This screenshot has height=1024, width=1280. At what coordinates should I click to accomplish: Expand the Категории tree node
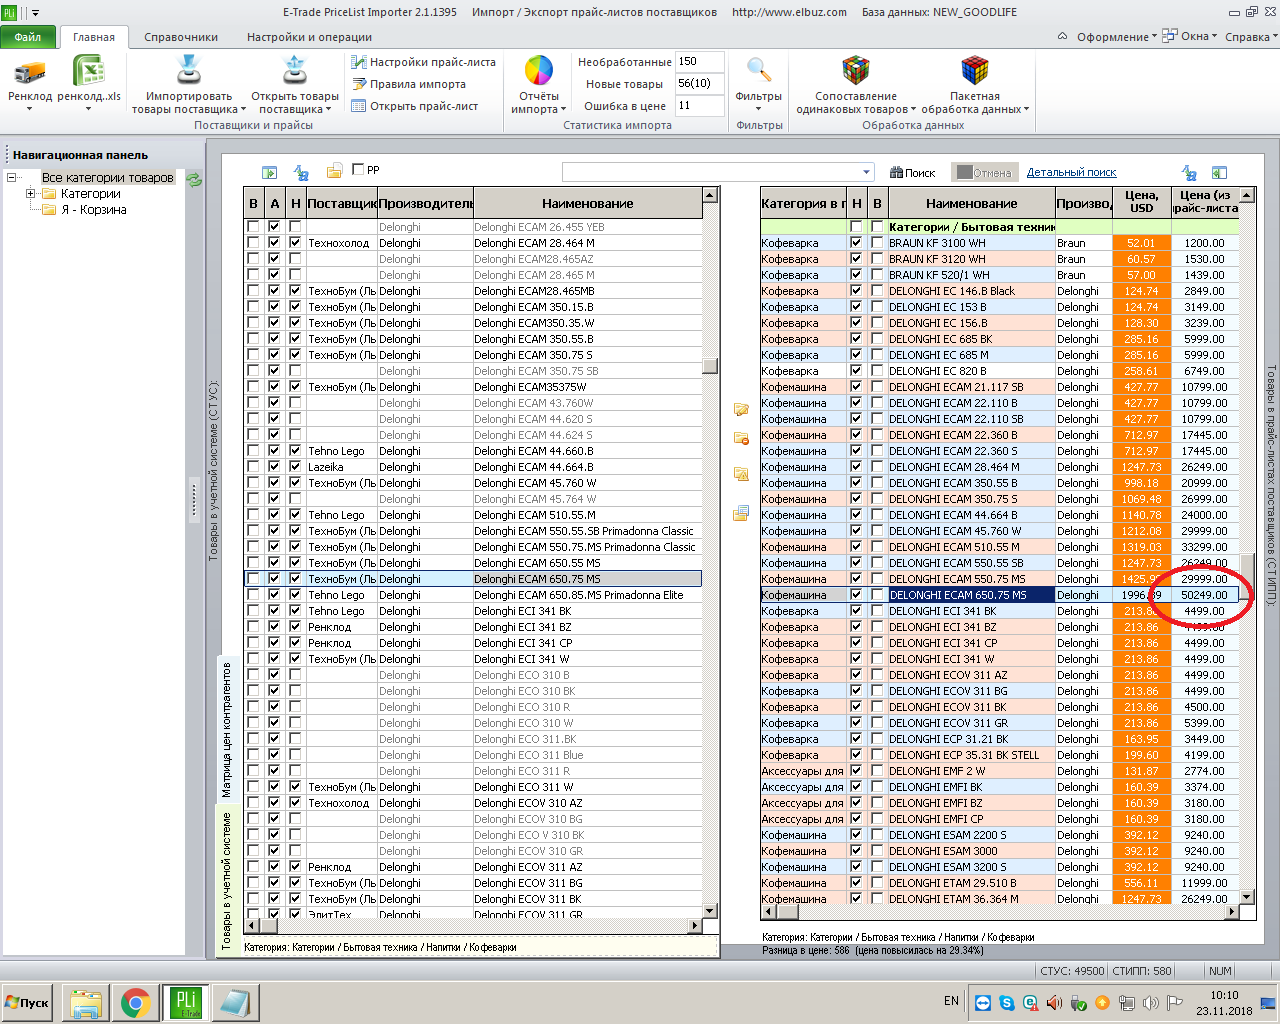31,194
